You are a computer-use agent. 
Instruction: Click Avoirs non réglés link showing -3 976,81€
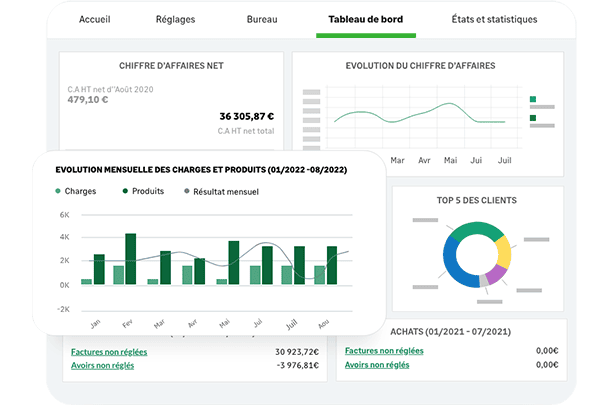tap(103, 365)
